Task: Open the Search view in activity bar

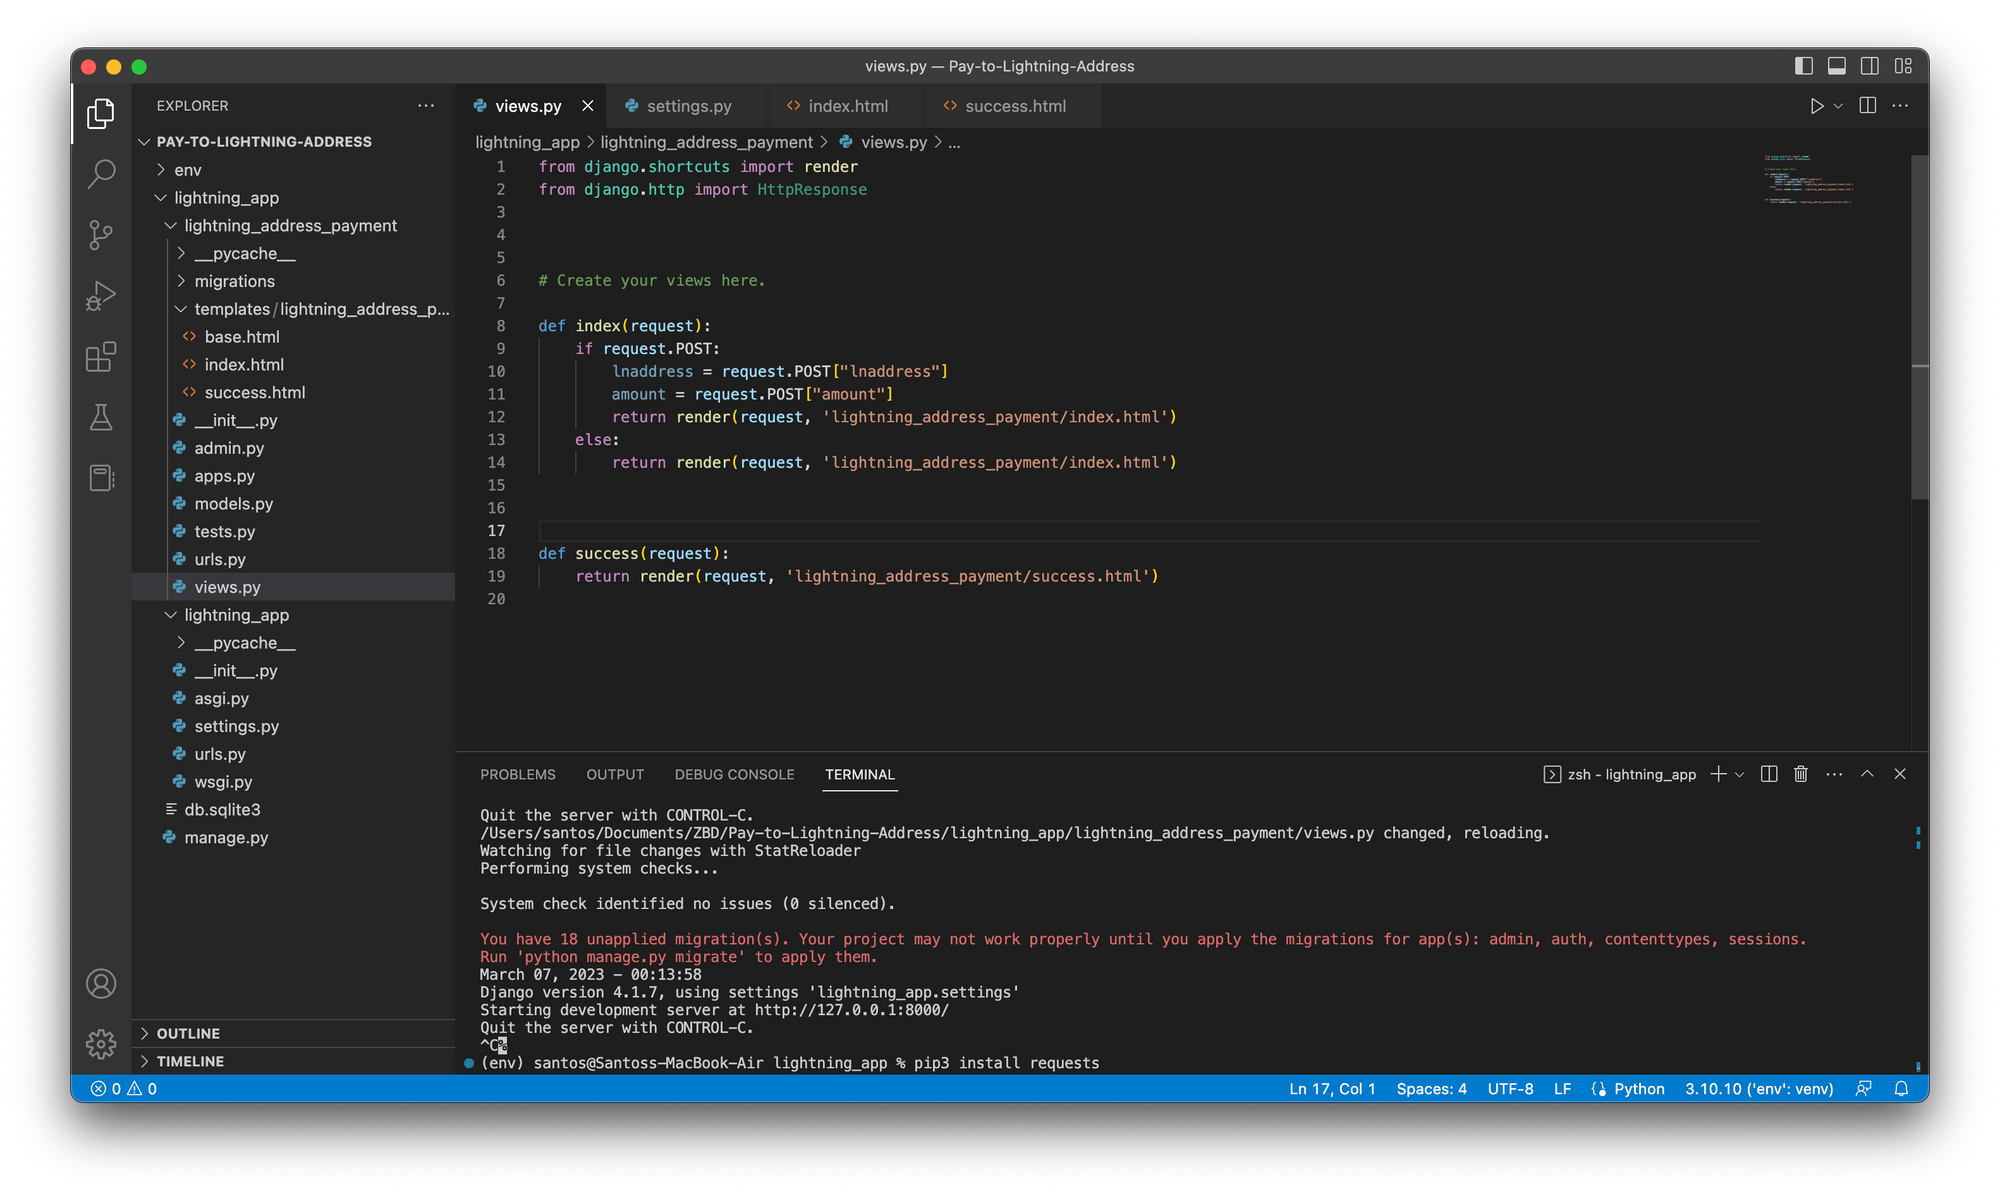Action: click(101, 174)
